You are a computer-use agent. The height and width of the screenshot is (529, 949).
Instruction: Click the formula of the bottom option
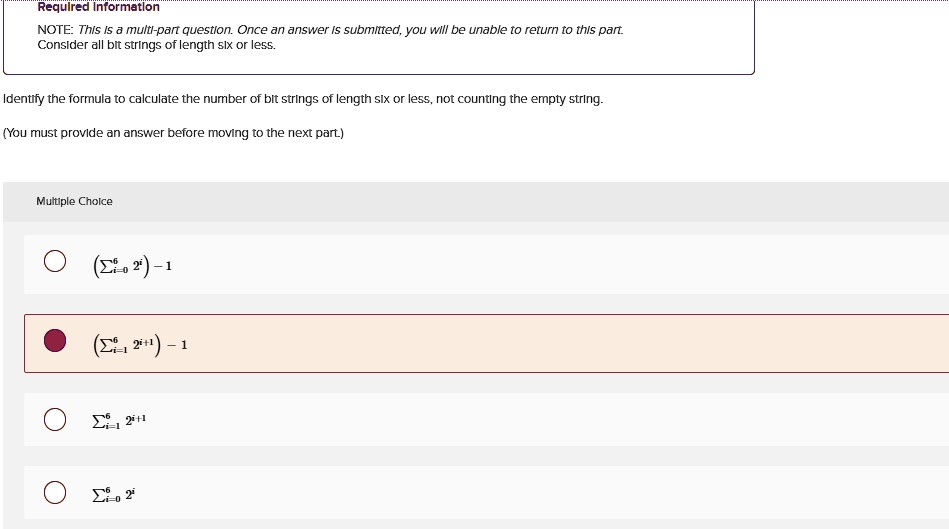click(x=114, y=494)
